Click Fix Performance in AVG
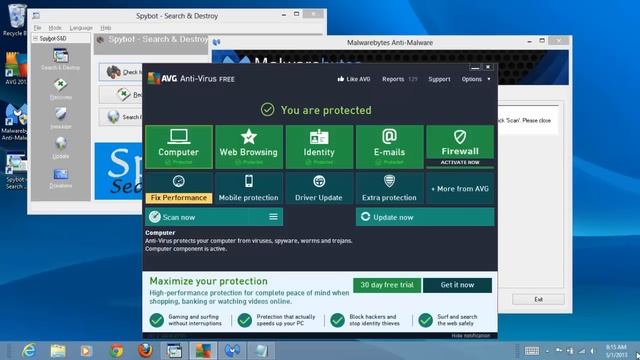Image resolution: width=640 pixels, height=360 pixels. point(179,188)
